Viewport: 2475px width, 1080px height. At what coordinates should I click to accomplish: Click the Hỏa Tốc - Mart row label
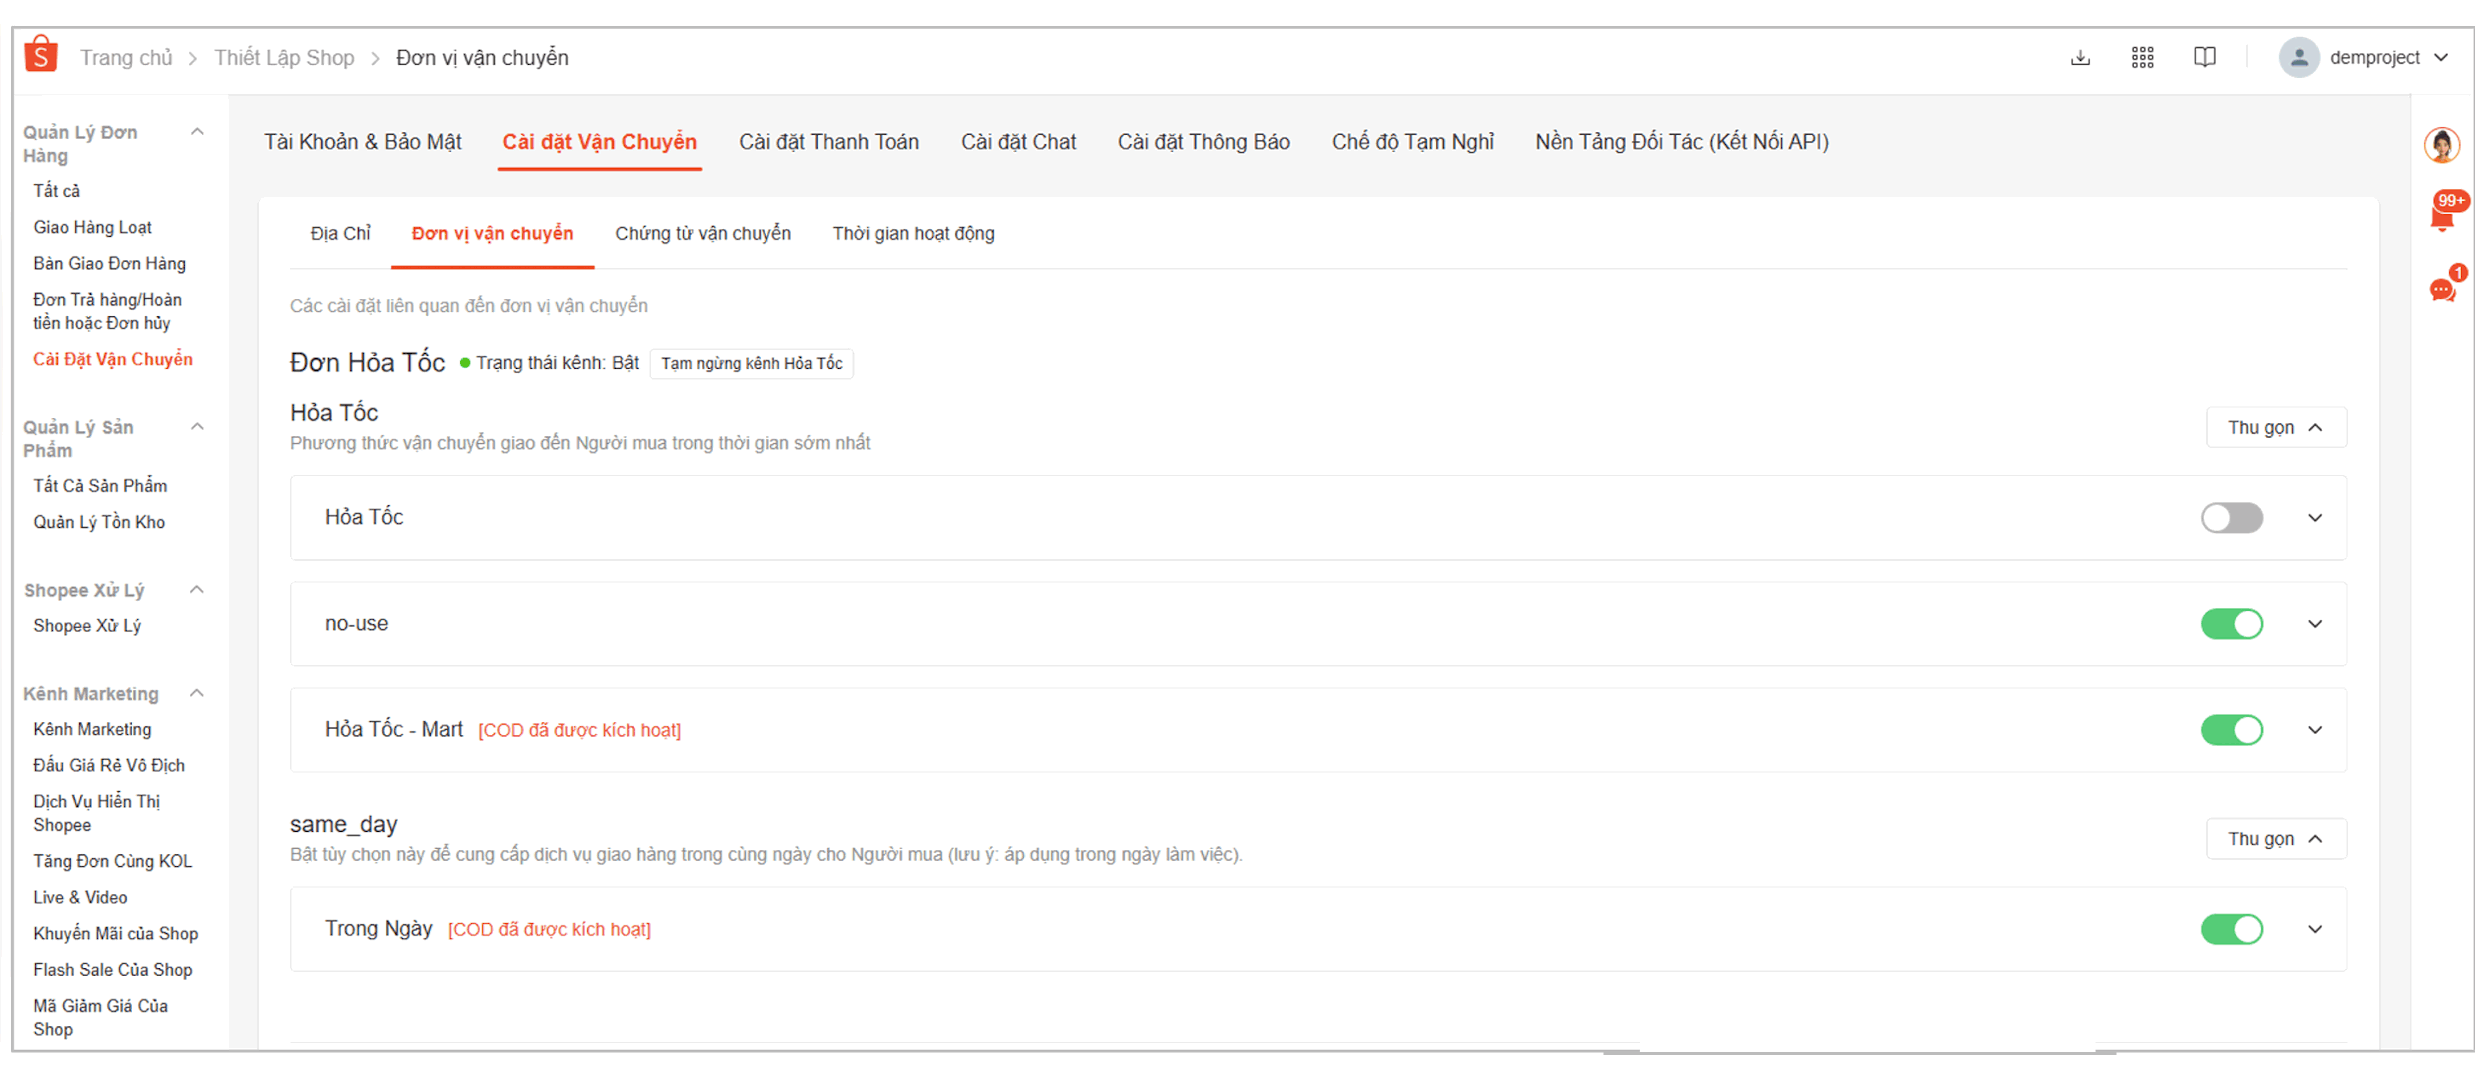tap(394, 729)
